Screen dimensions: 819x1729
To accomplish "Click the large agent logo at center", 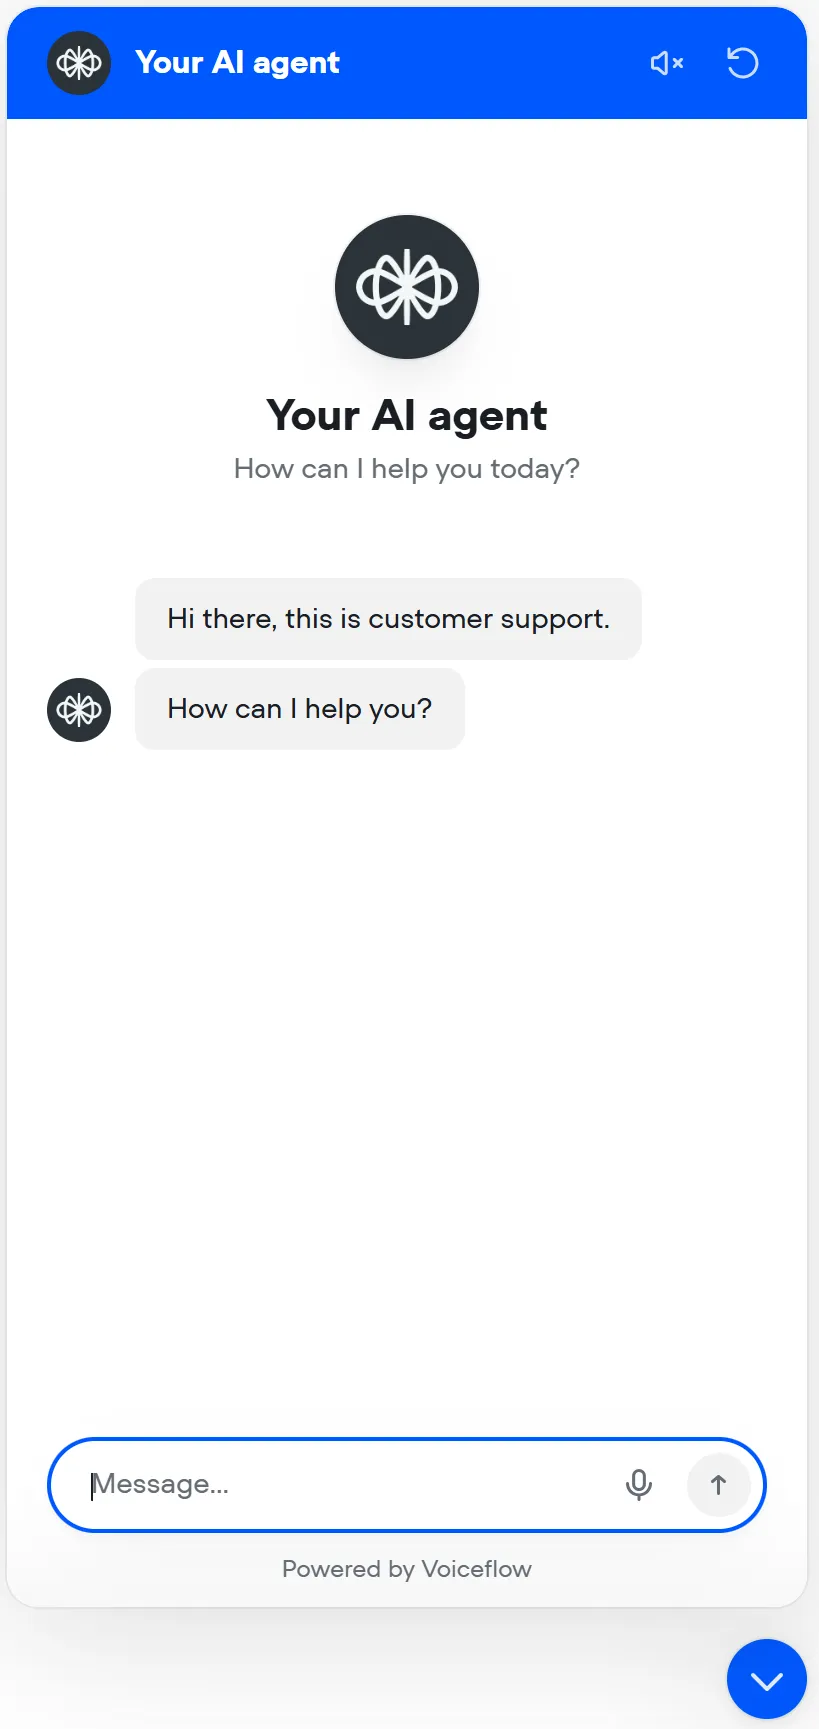I will click(407, 287).
